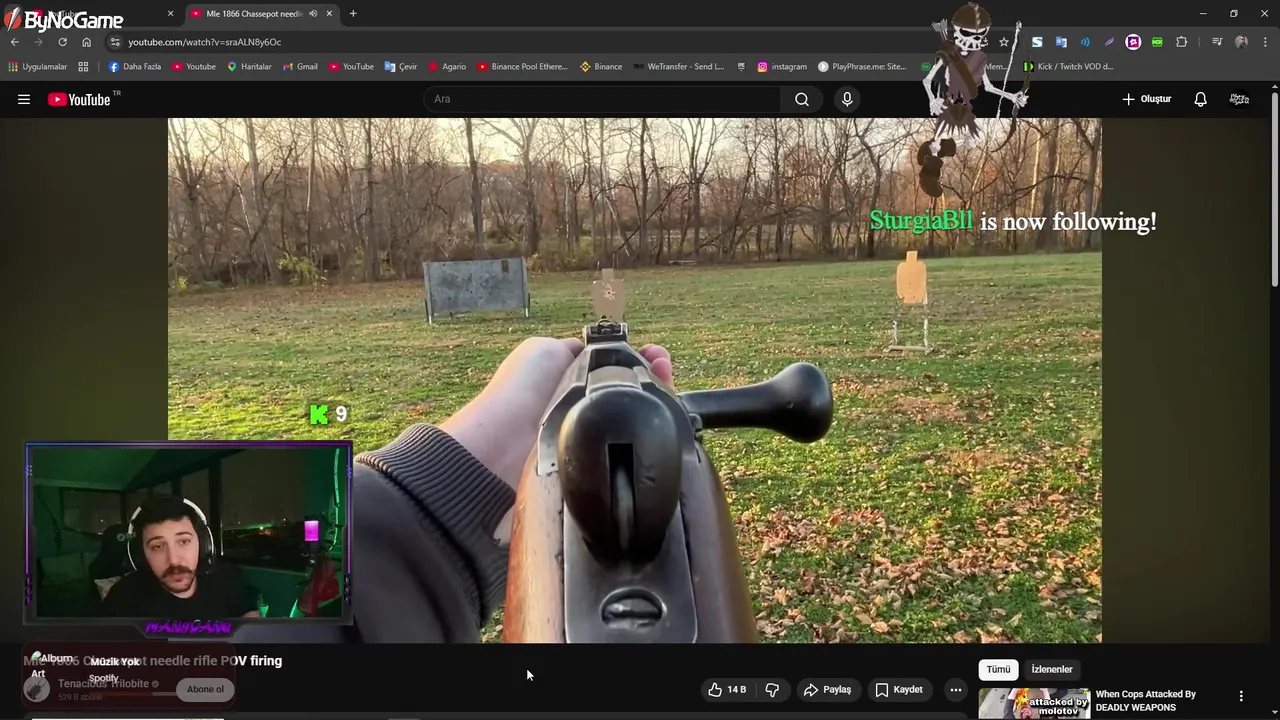1280x720 pixels.
Task: Open the Uygulamalar apps shortcut
Action: pos(38,67)
